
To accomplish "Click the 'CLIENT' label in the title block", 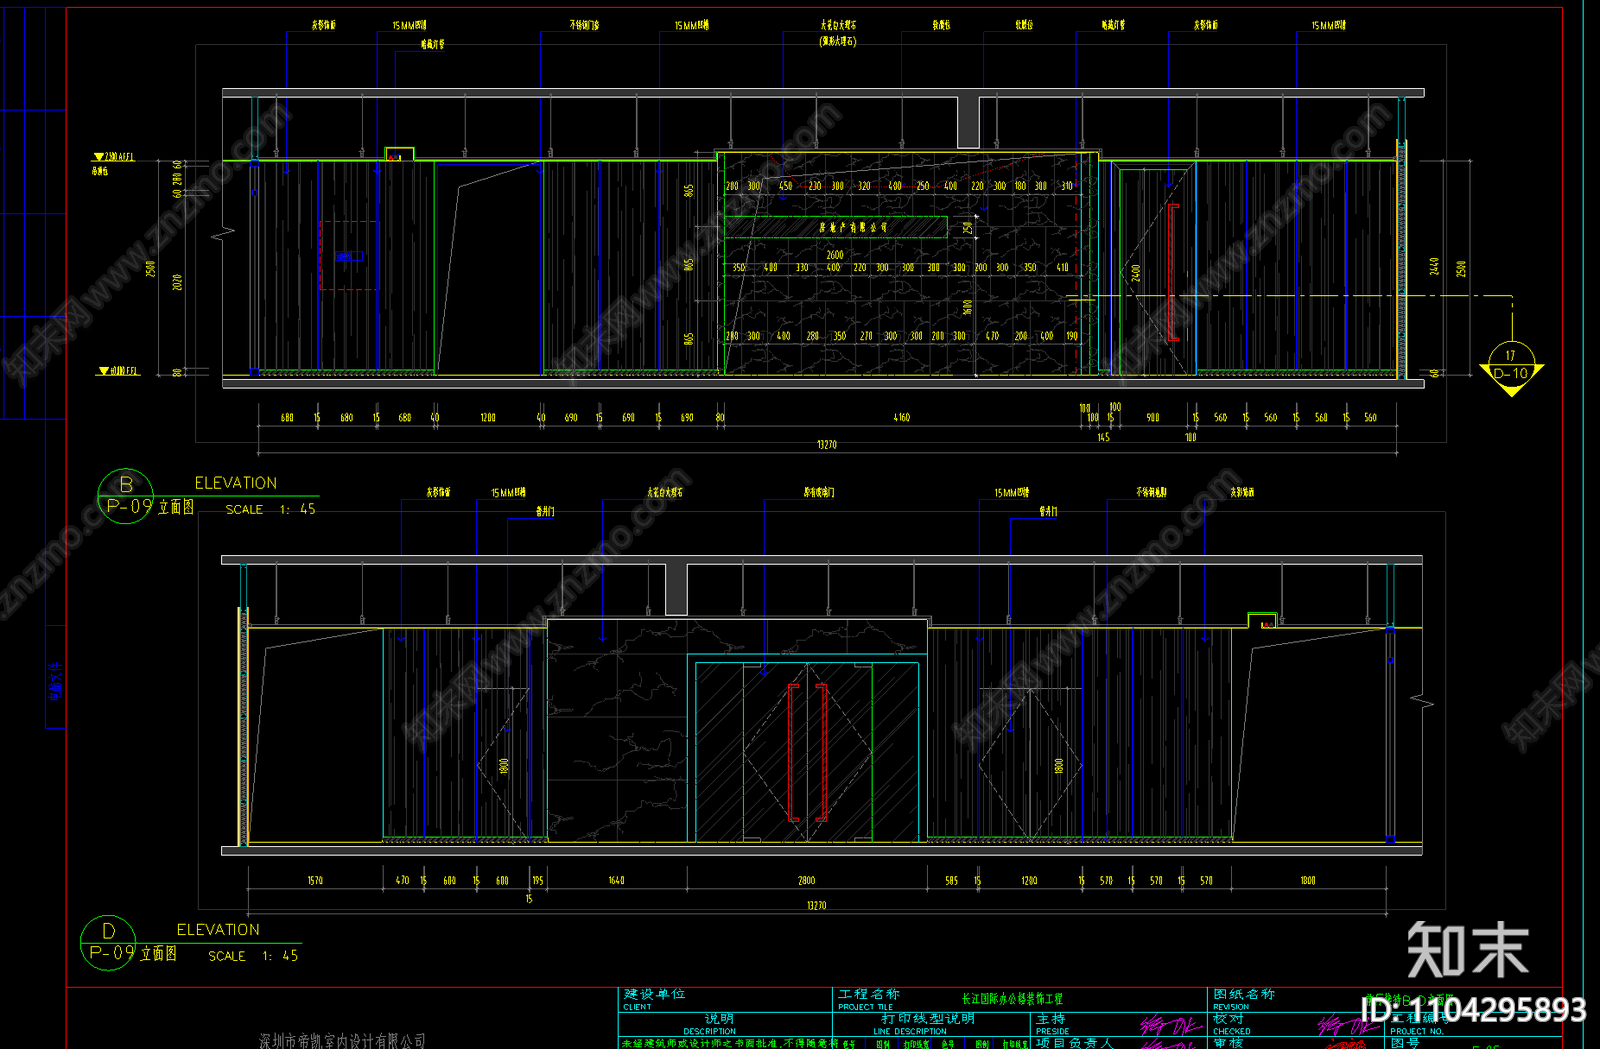I will tap(637, 1007).
